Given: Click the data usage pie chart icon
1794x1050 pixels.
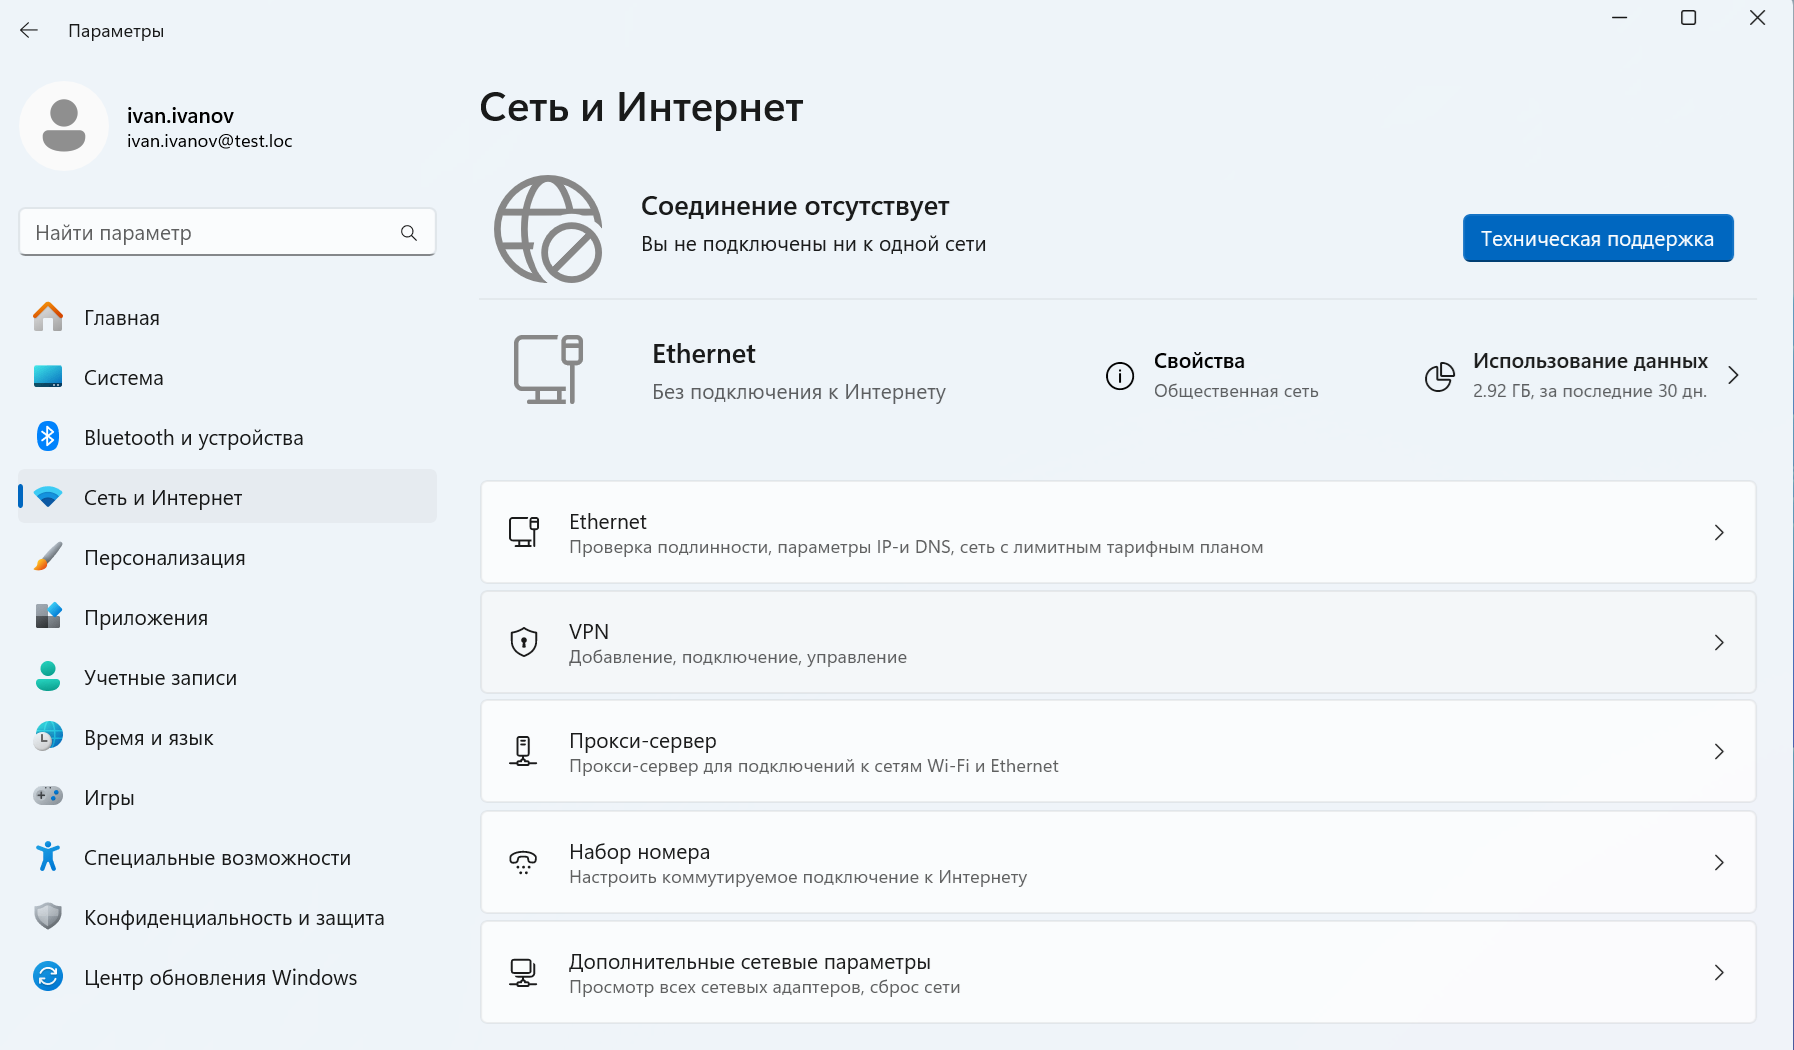Looking at the screenshot, I should [1439, 376].
